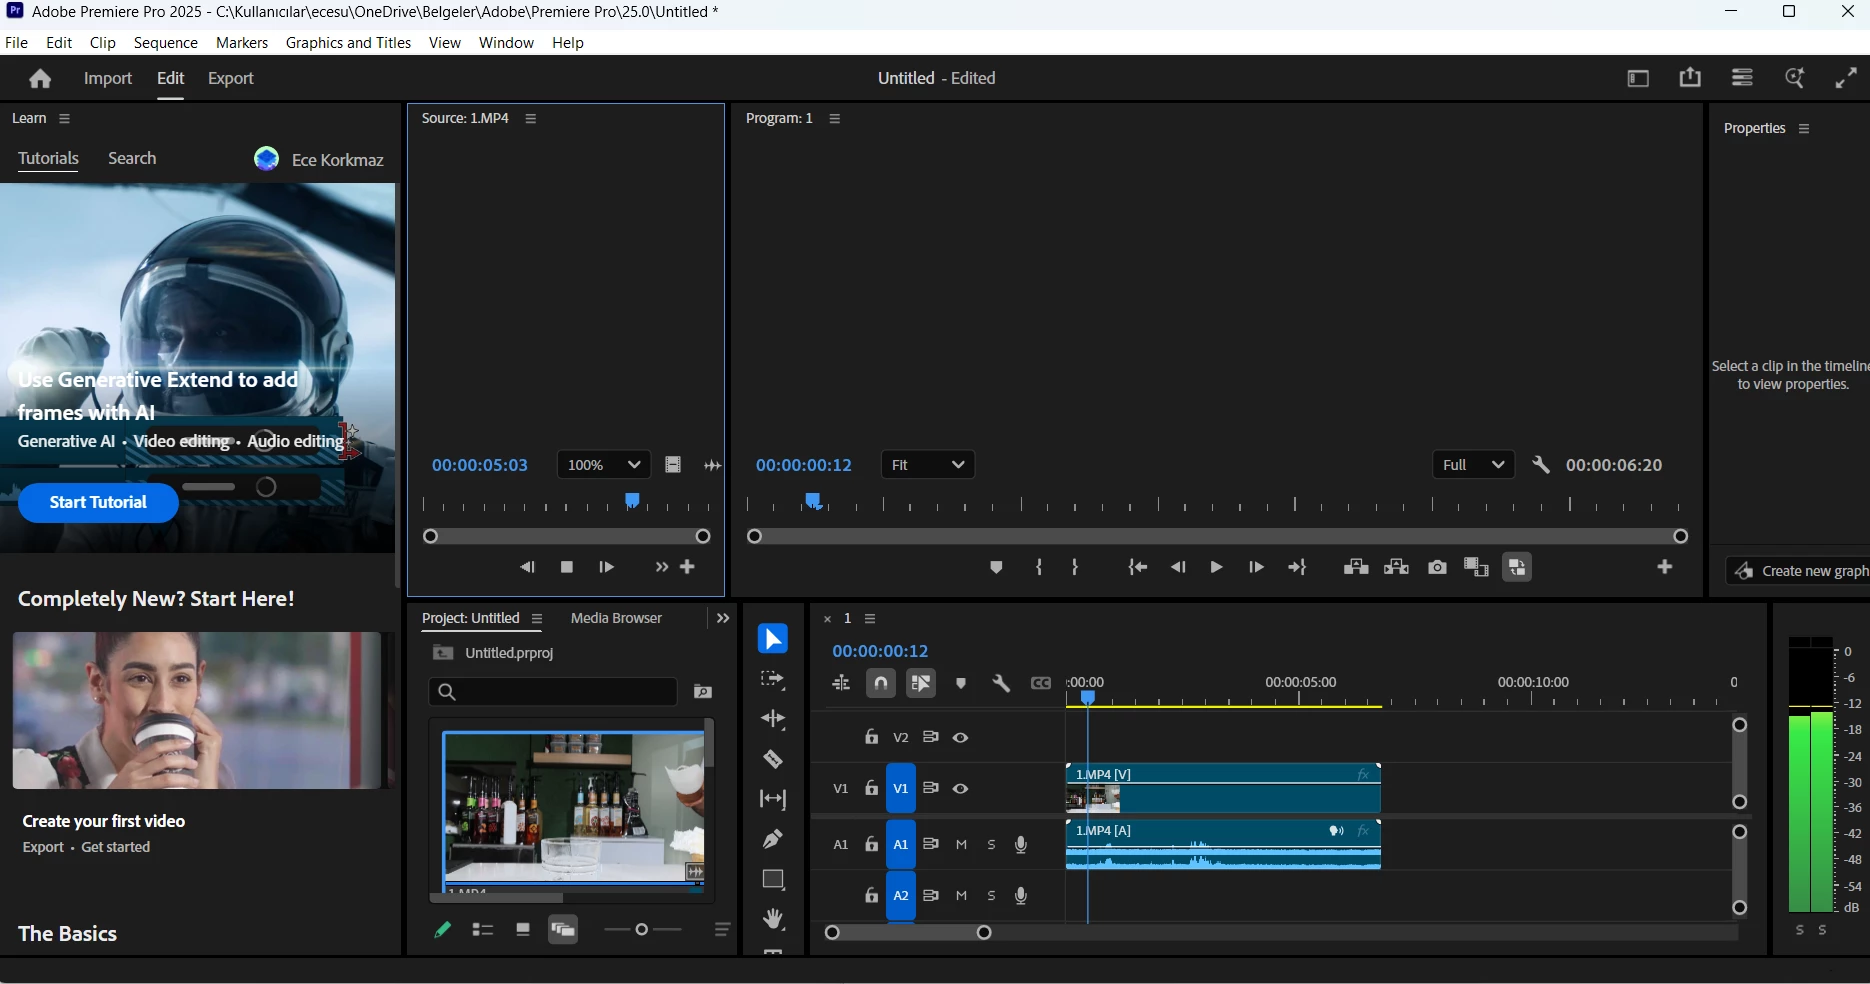Click find-in-bin icon beside Project search
1870x984 pixels.
[703, 692]
